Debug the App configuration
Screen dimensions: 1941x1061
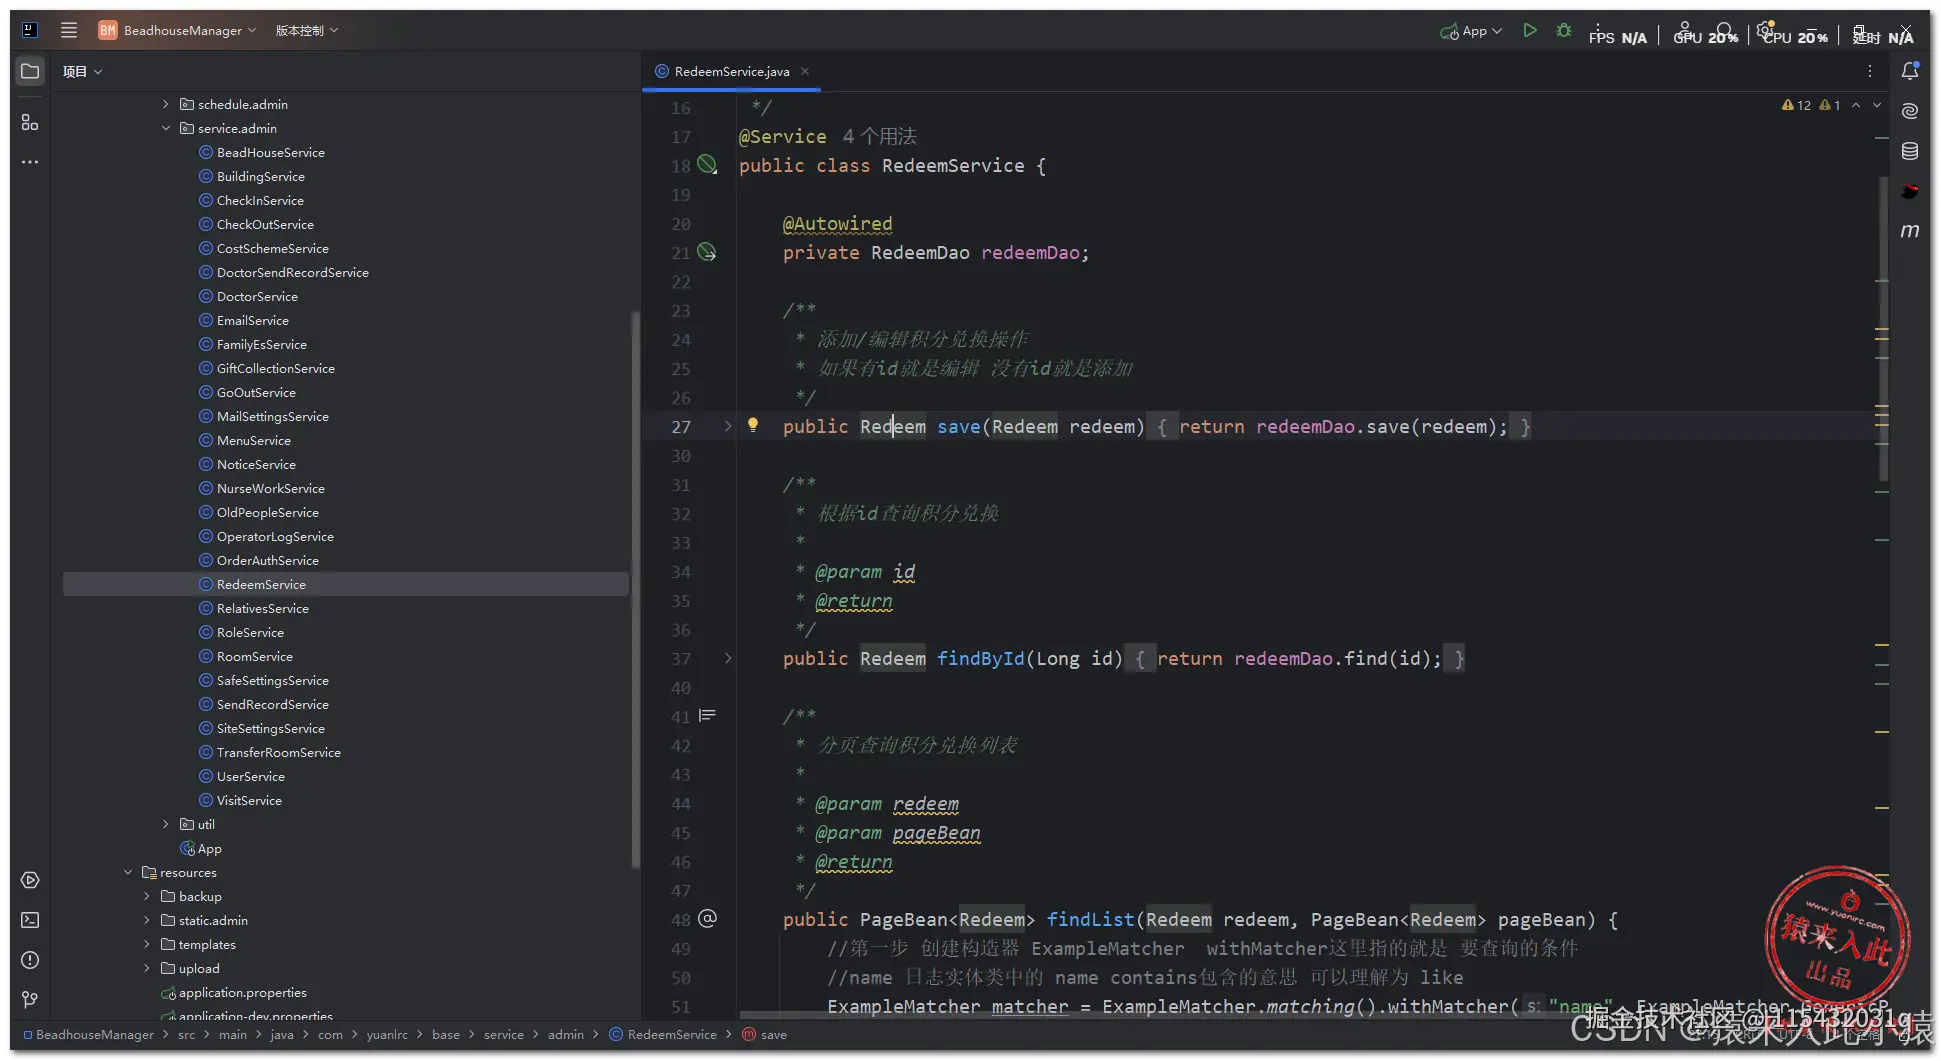[x=1564, y=31]
